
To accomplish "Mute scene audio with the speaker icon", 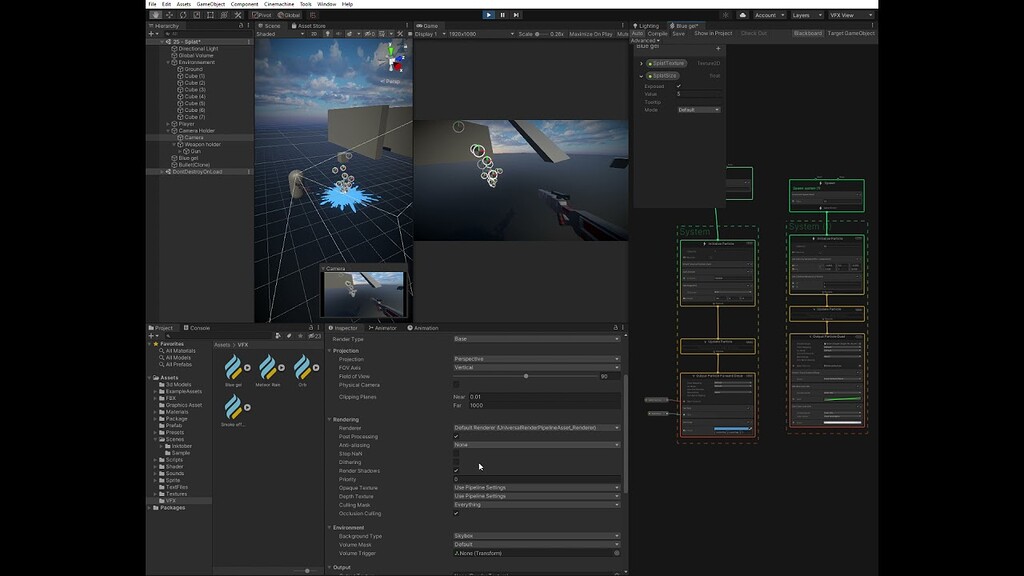I will coord(338,33).
